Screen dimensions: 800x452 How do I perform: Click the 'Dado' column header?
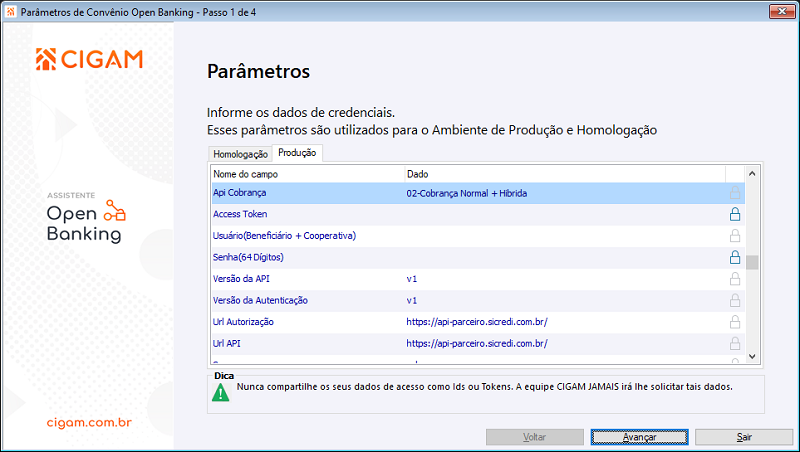point(565,174)
